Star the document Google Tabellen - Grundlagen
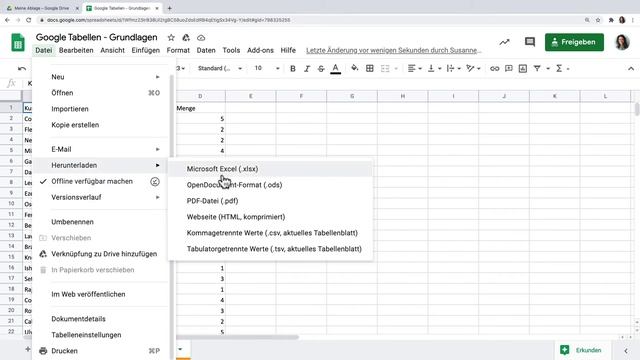 coord(171,38)
